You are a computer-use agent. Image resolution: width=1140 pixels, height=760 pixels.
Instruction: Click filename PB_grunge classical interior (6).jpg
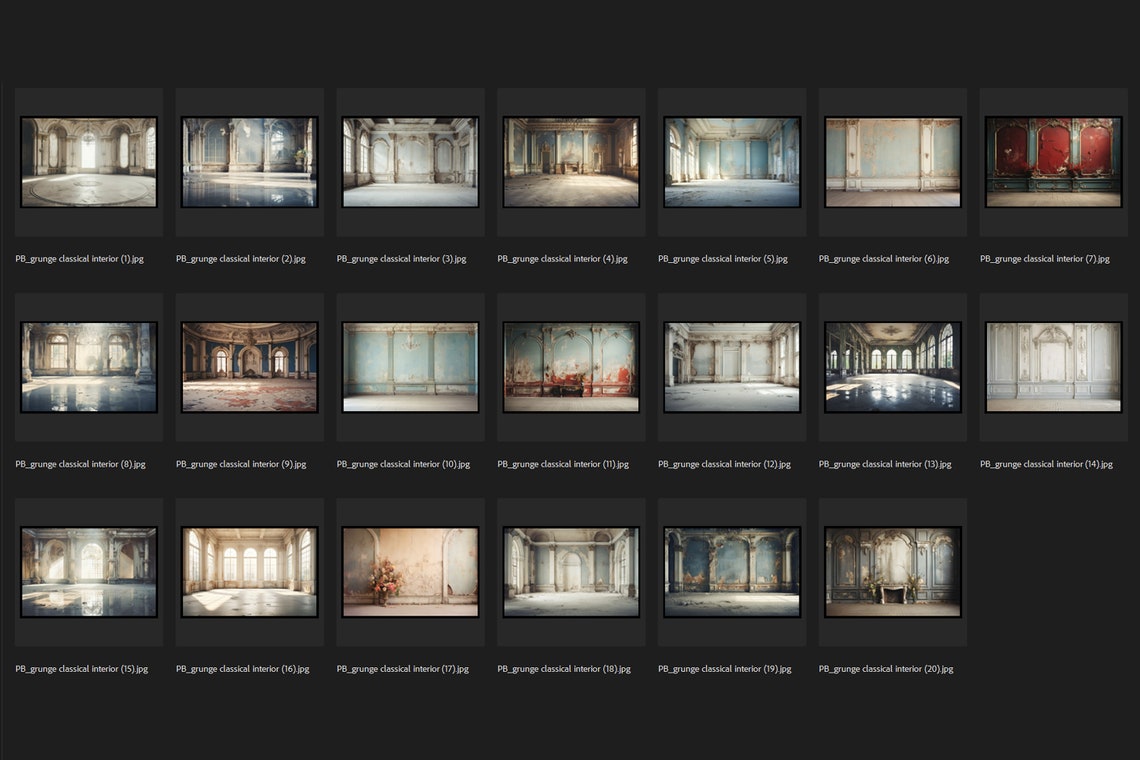click(x=884, y=258)
